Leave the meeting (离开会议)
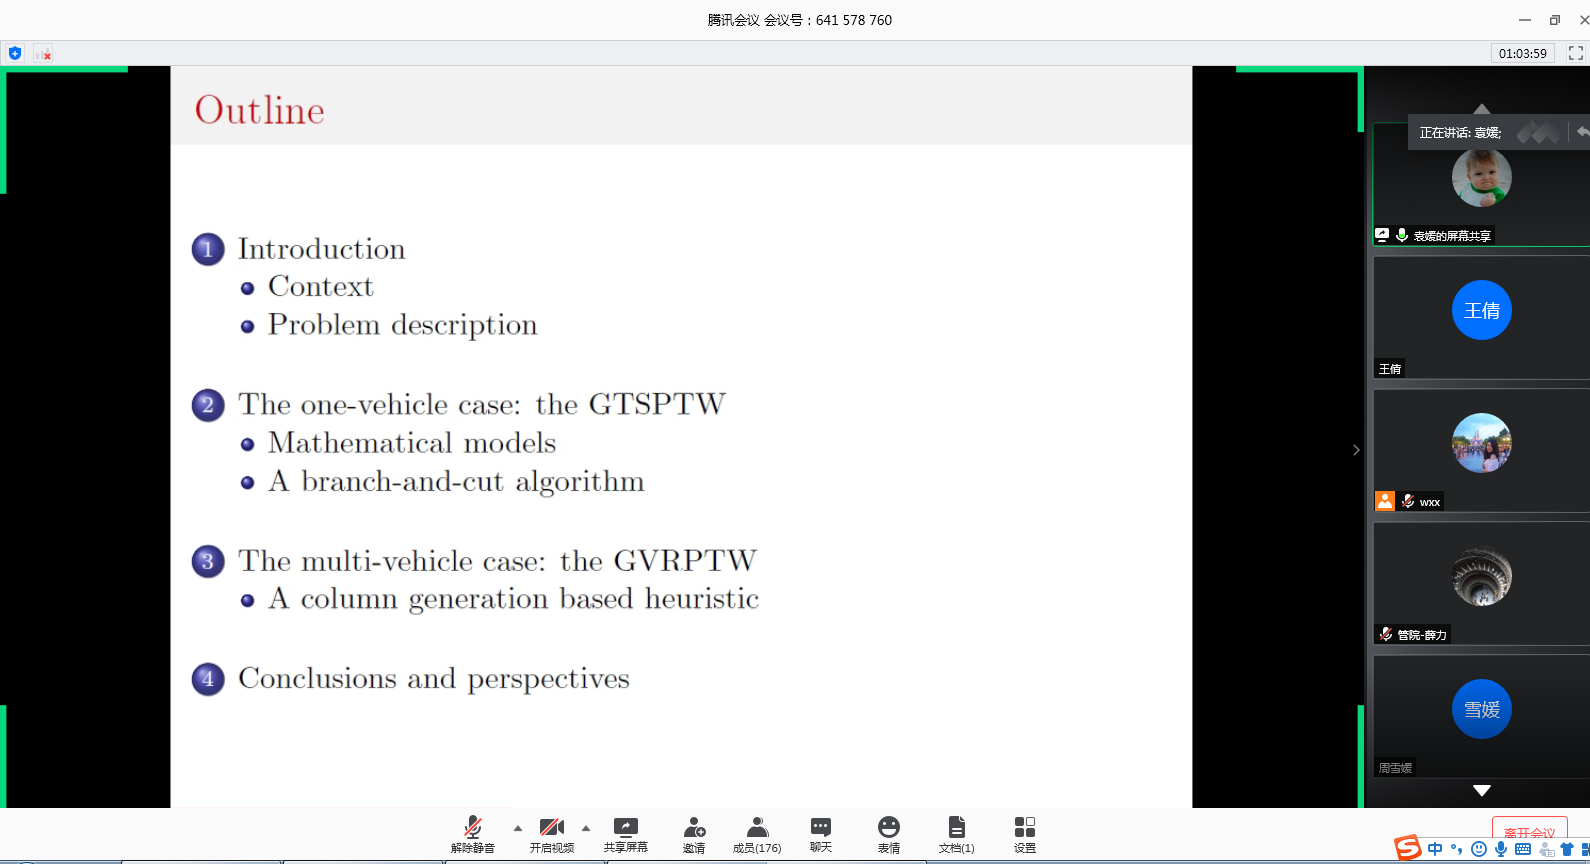The height and width of the screenshot is (864, 1590). point(1529,830)
